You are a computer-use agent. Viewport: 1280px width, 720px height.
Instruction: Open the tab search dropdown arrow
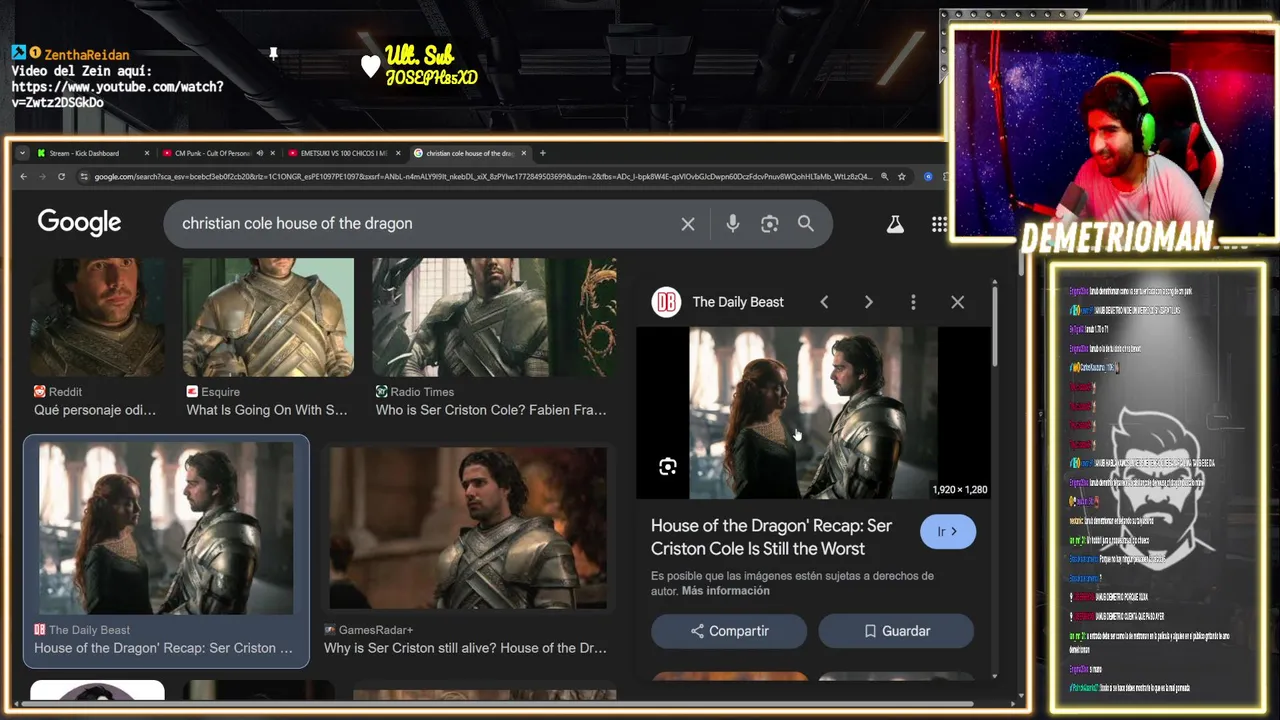pyautogui.click(x=22, y=153)
